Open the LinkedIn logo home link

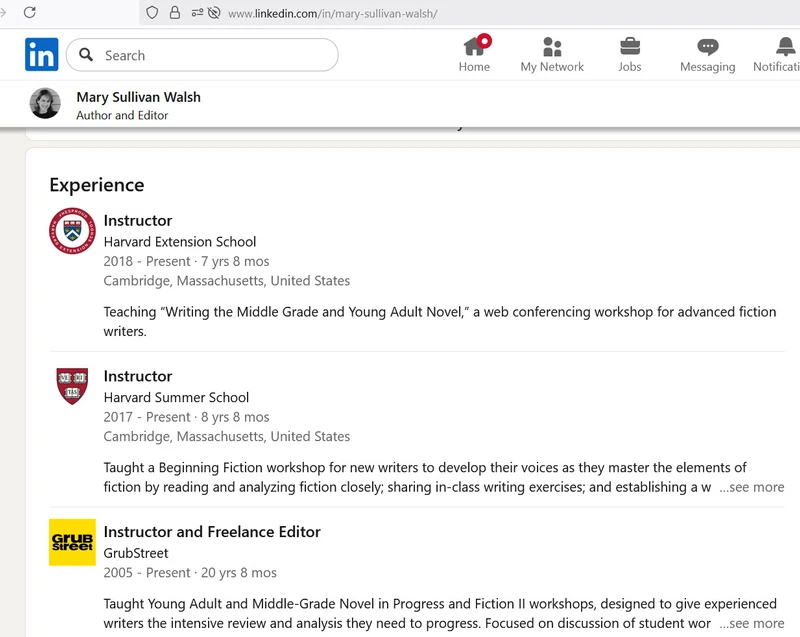pos(41,54)
